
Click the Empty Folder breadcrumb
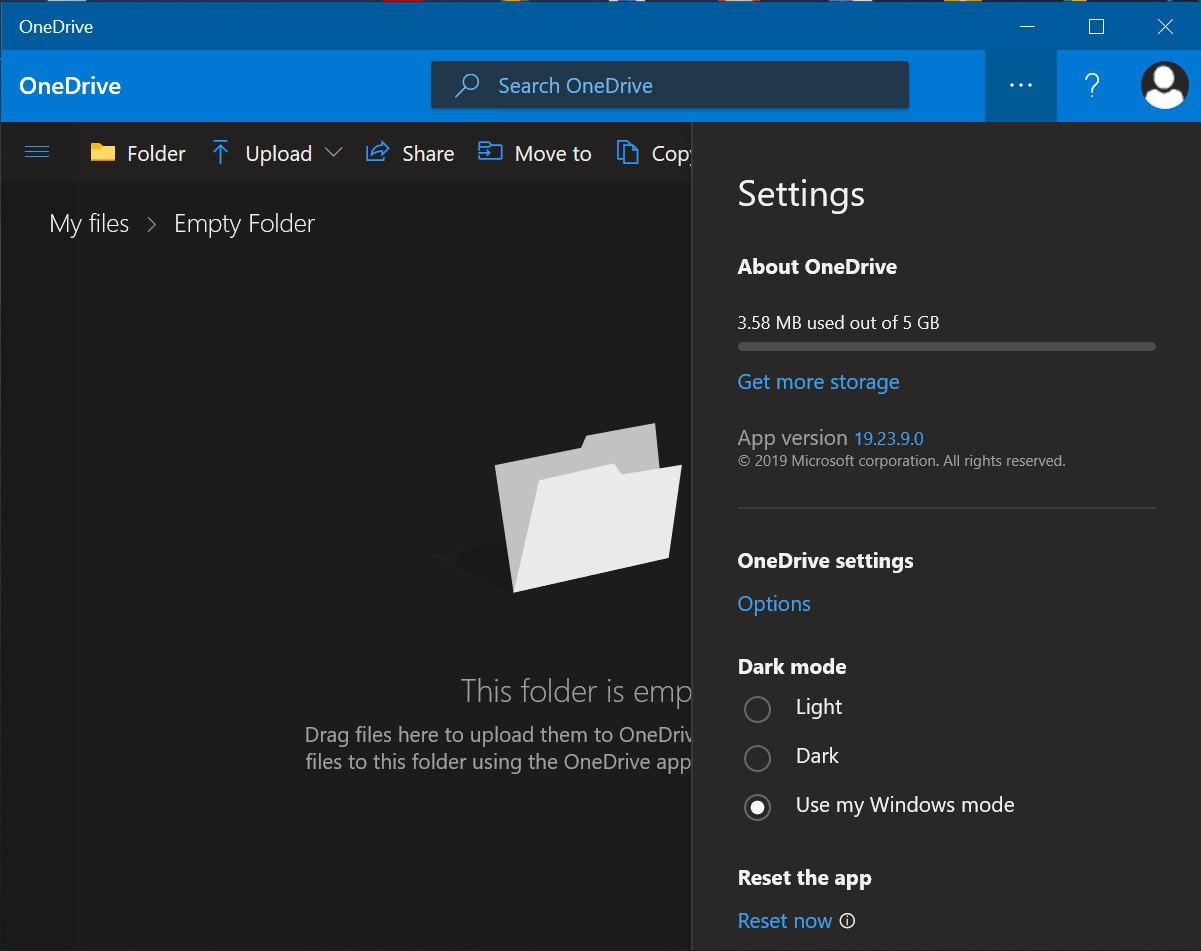coord(244,224)
